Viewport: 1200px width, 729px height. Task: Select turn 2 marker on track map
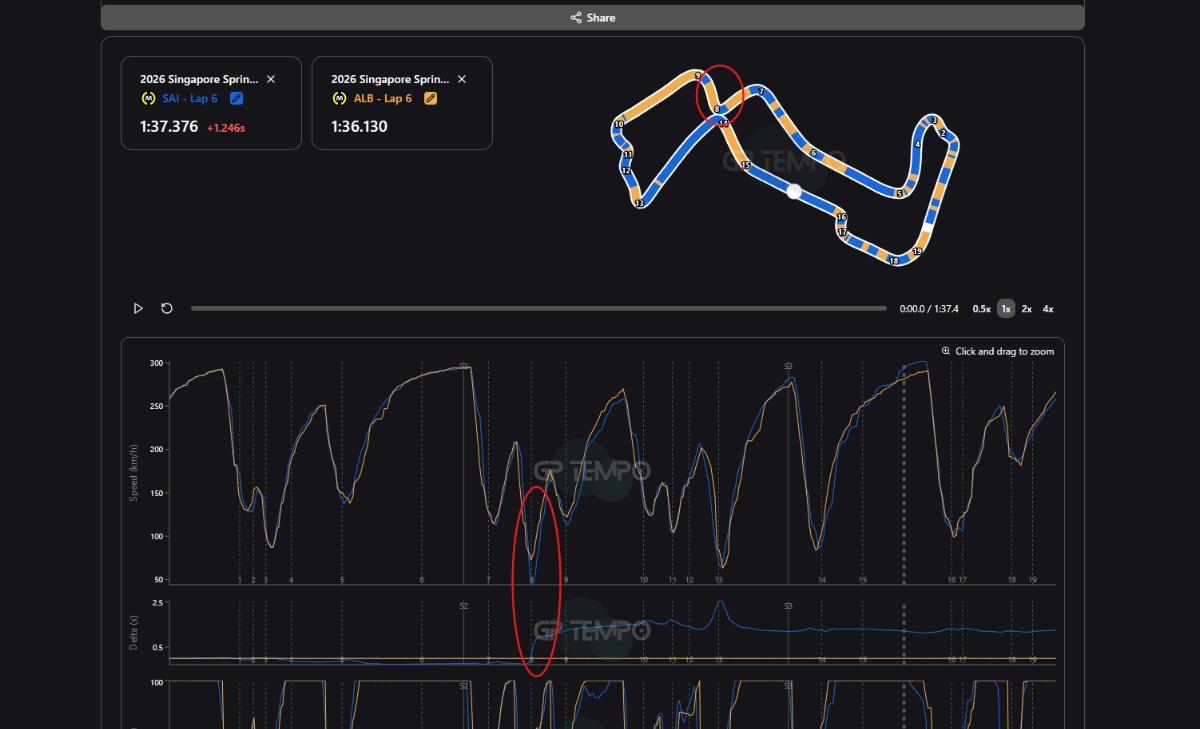tap(943, 133)
